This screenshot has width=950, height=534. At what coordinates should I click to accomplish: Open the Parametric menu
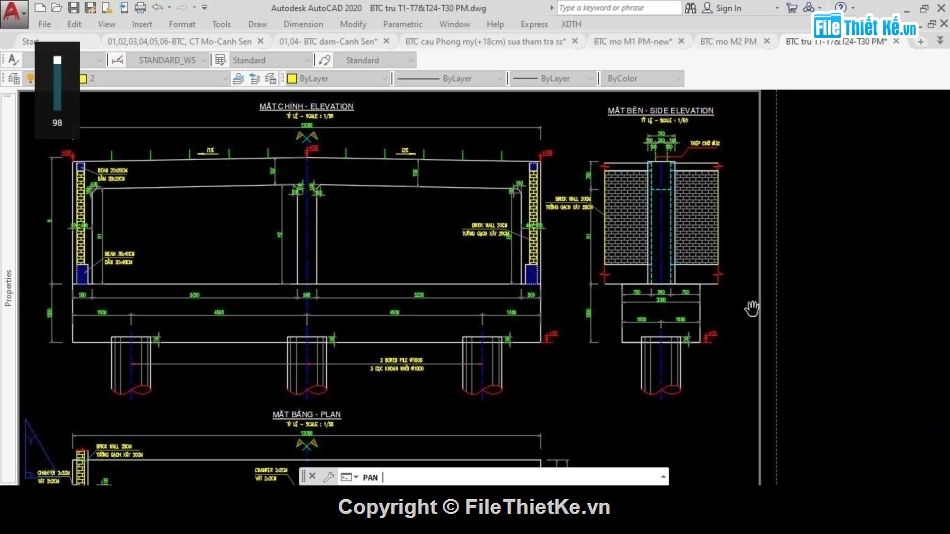pos(402,24)
